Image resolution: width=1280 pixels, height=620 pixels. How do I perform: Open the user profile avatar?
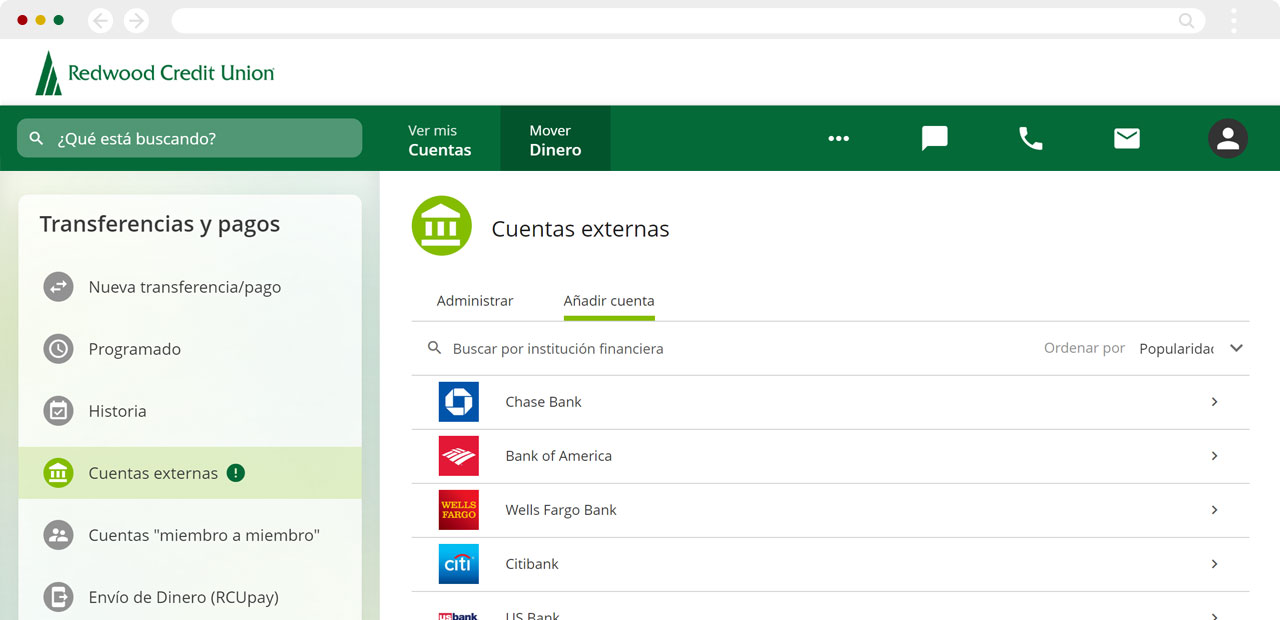pos(1228,138)
